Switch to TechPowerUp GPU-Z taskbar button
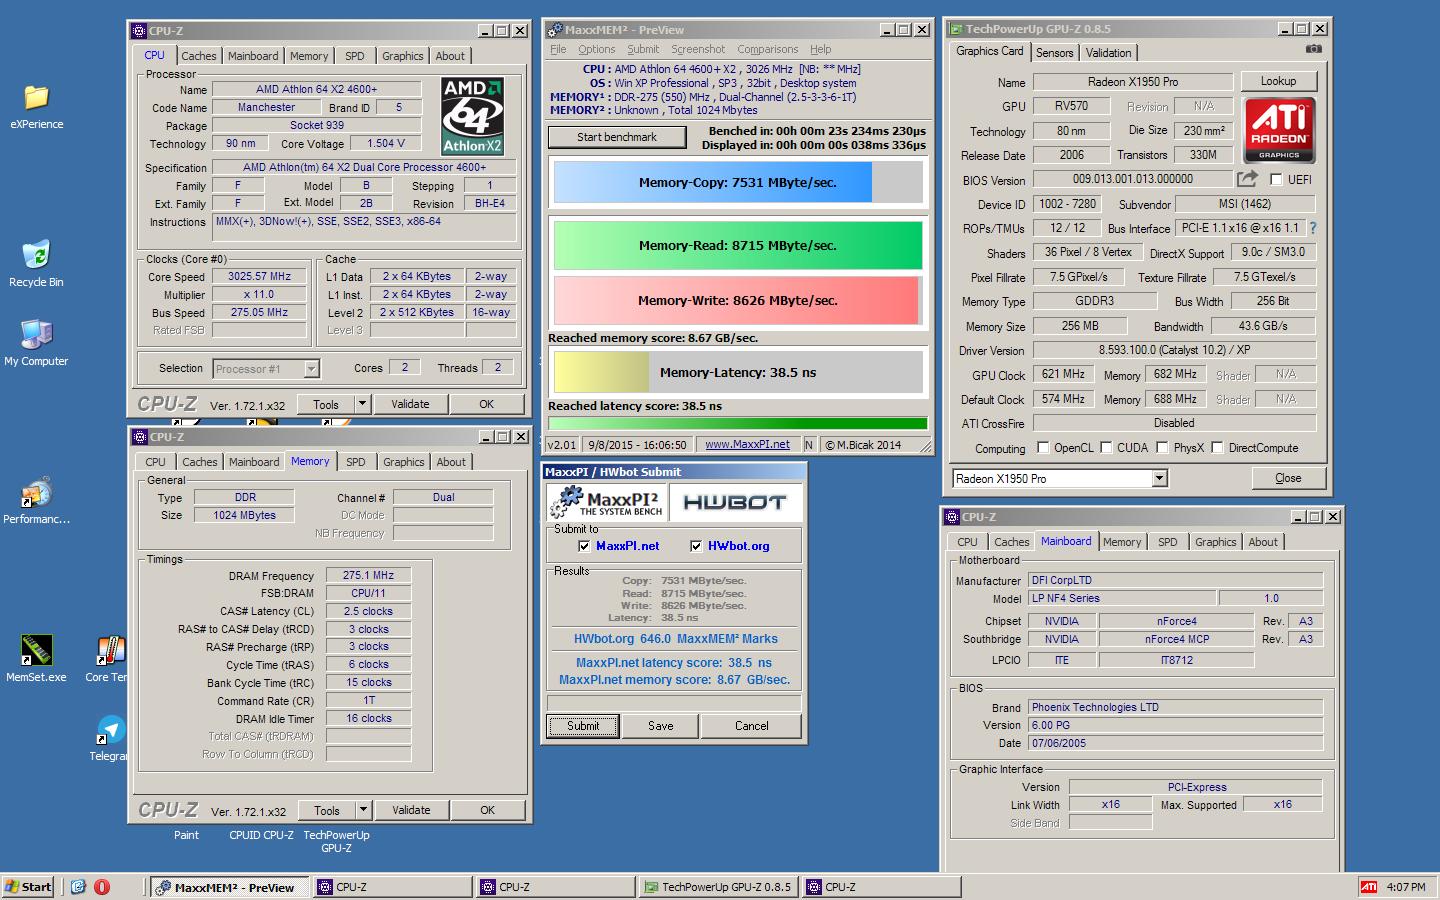The width and height of the screenshot is (1440, 900). (718, 887)
